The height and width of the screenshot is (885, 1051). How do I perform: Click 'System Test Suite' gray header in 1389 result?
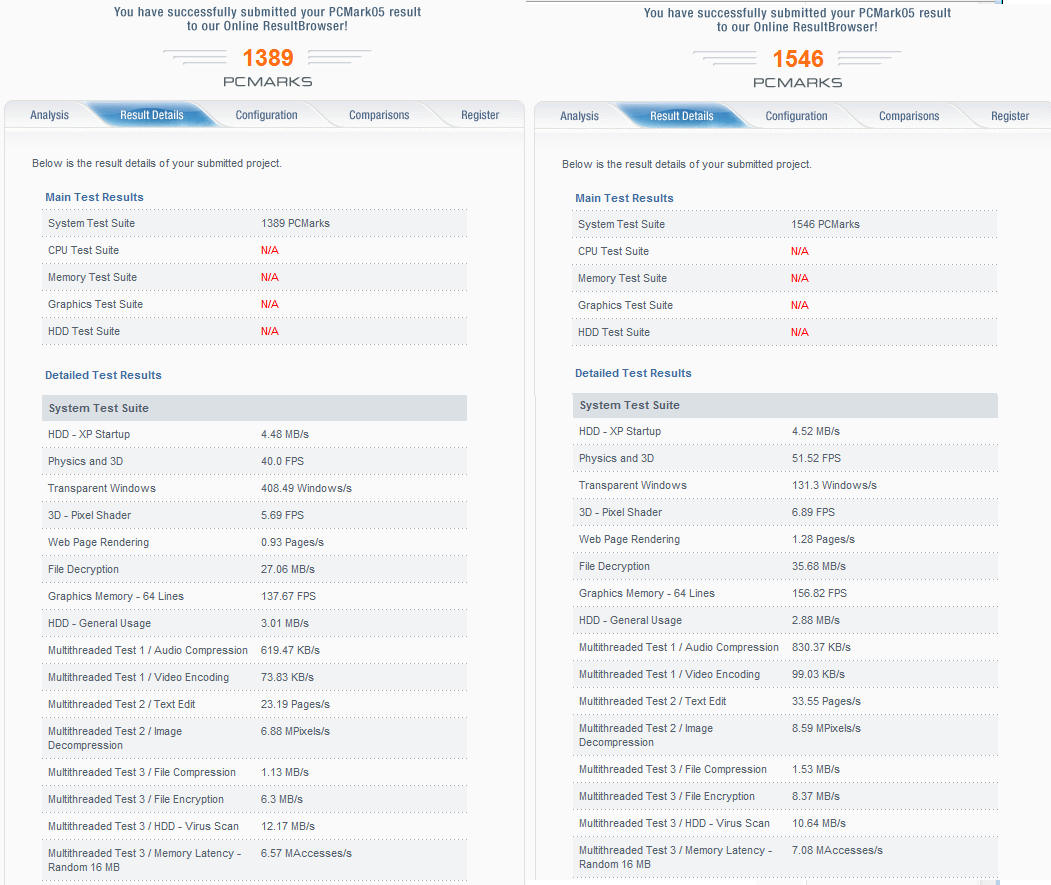pyautogui.click(x=254, y=408)
